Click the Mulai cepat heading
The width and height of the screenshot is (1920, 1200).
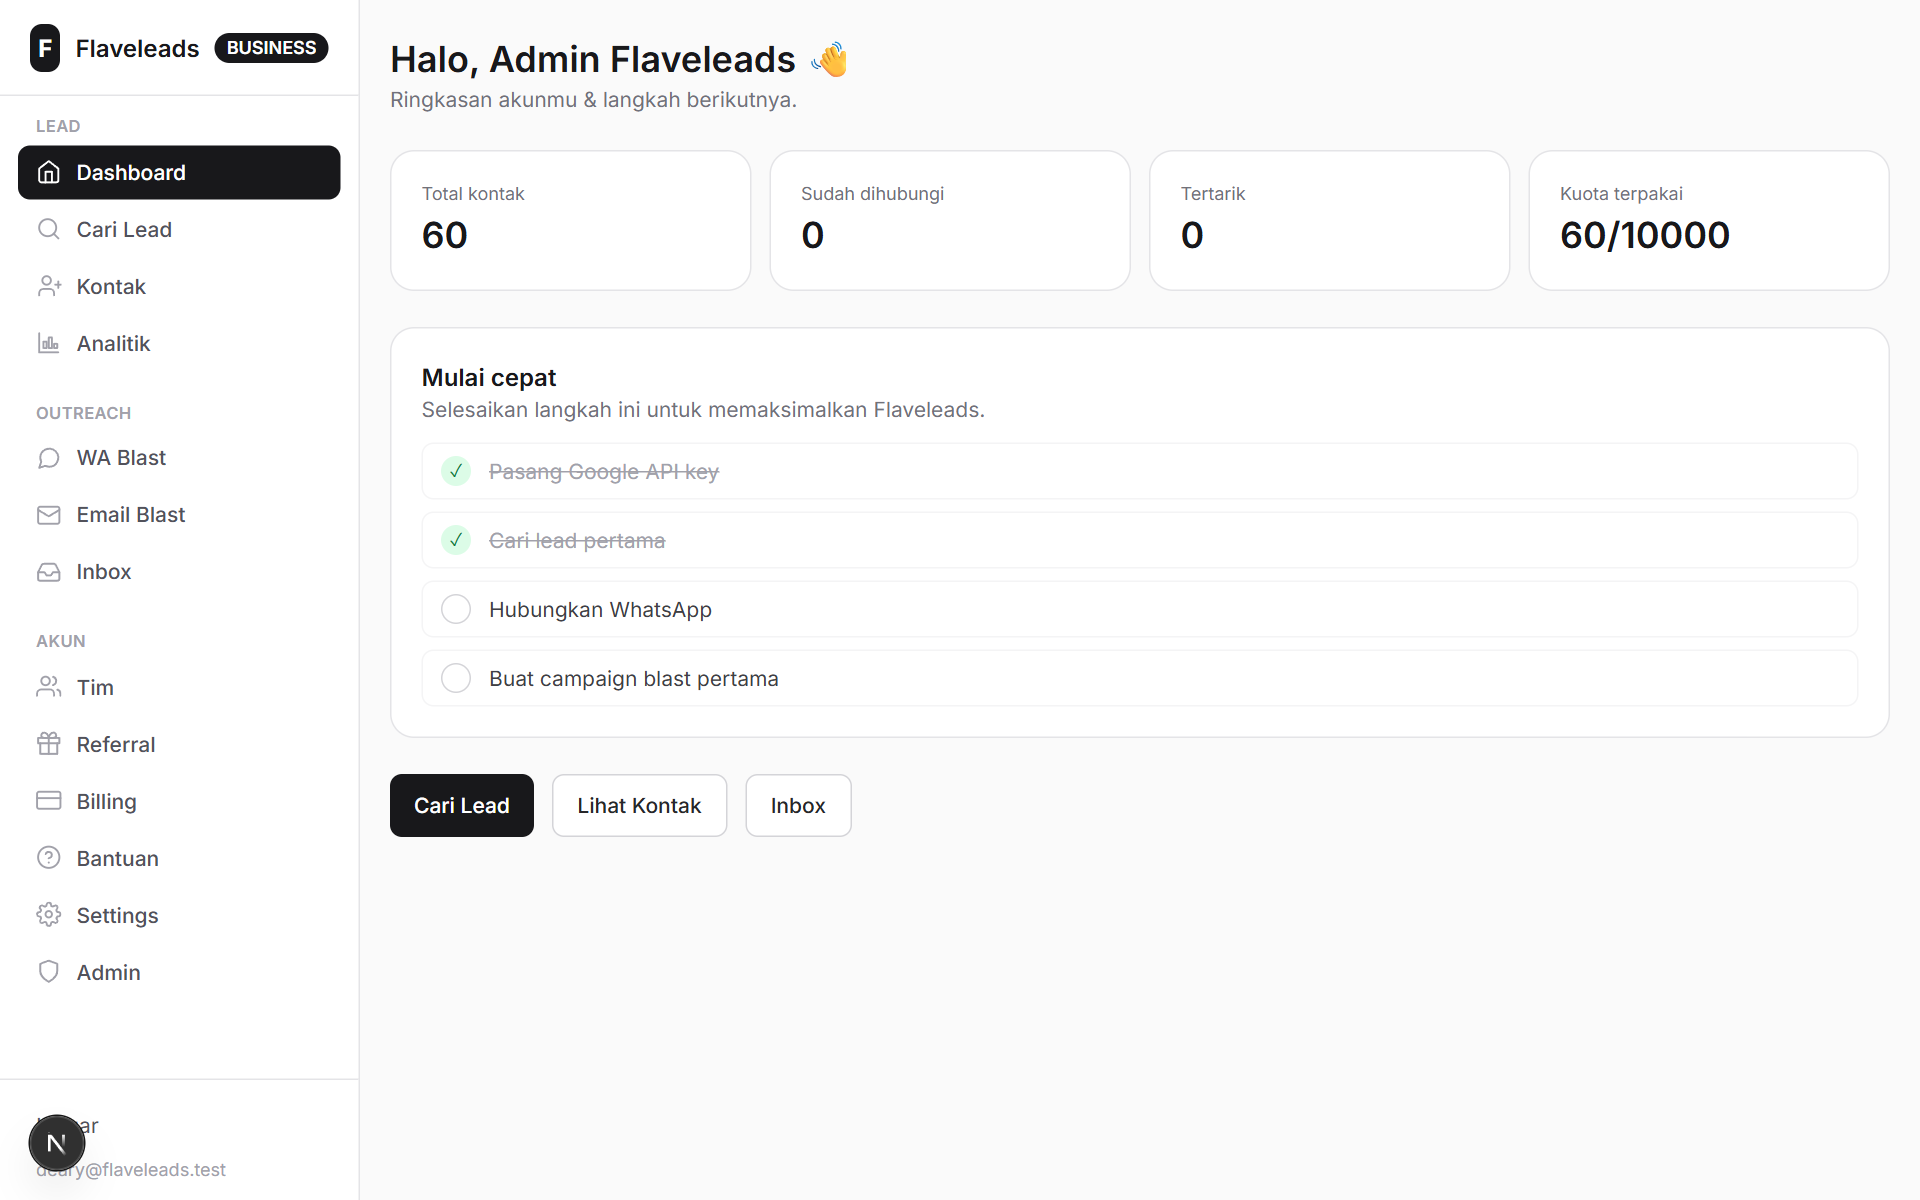(489, 377)
